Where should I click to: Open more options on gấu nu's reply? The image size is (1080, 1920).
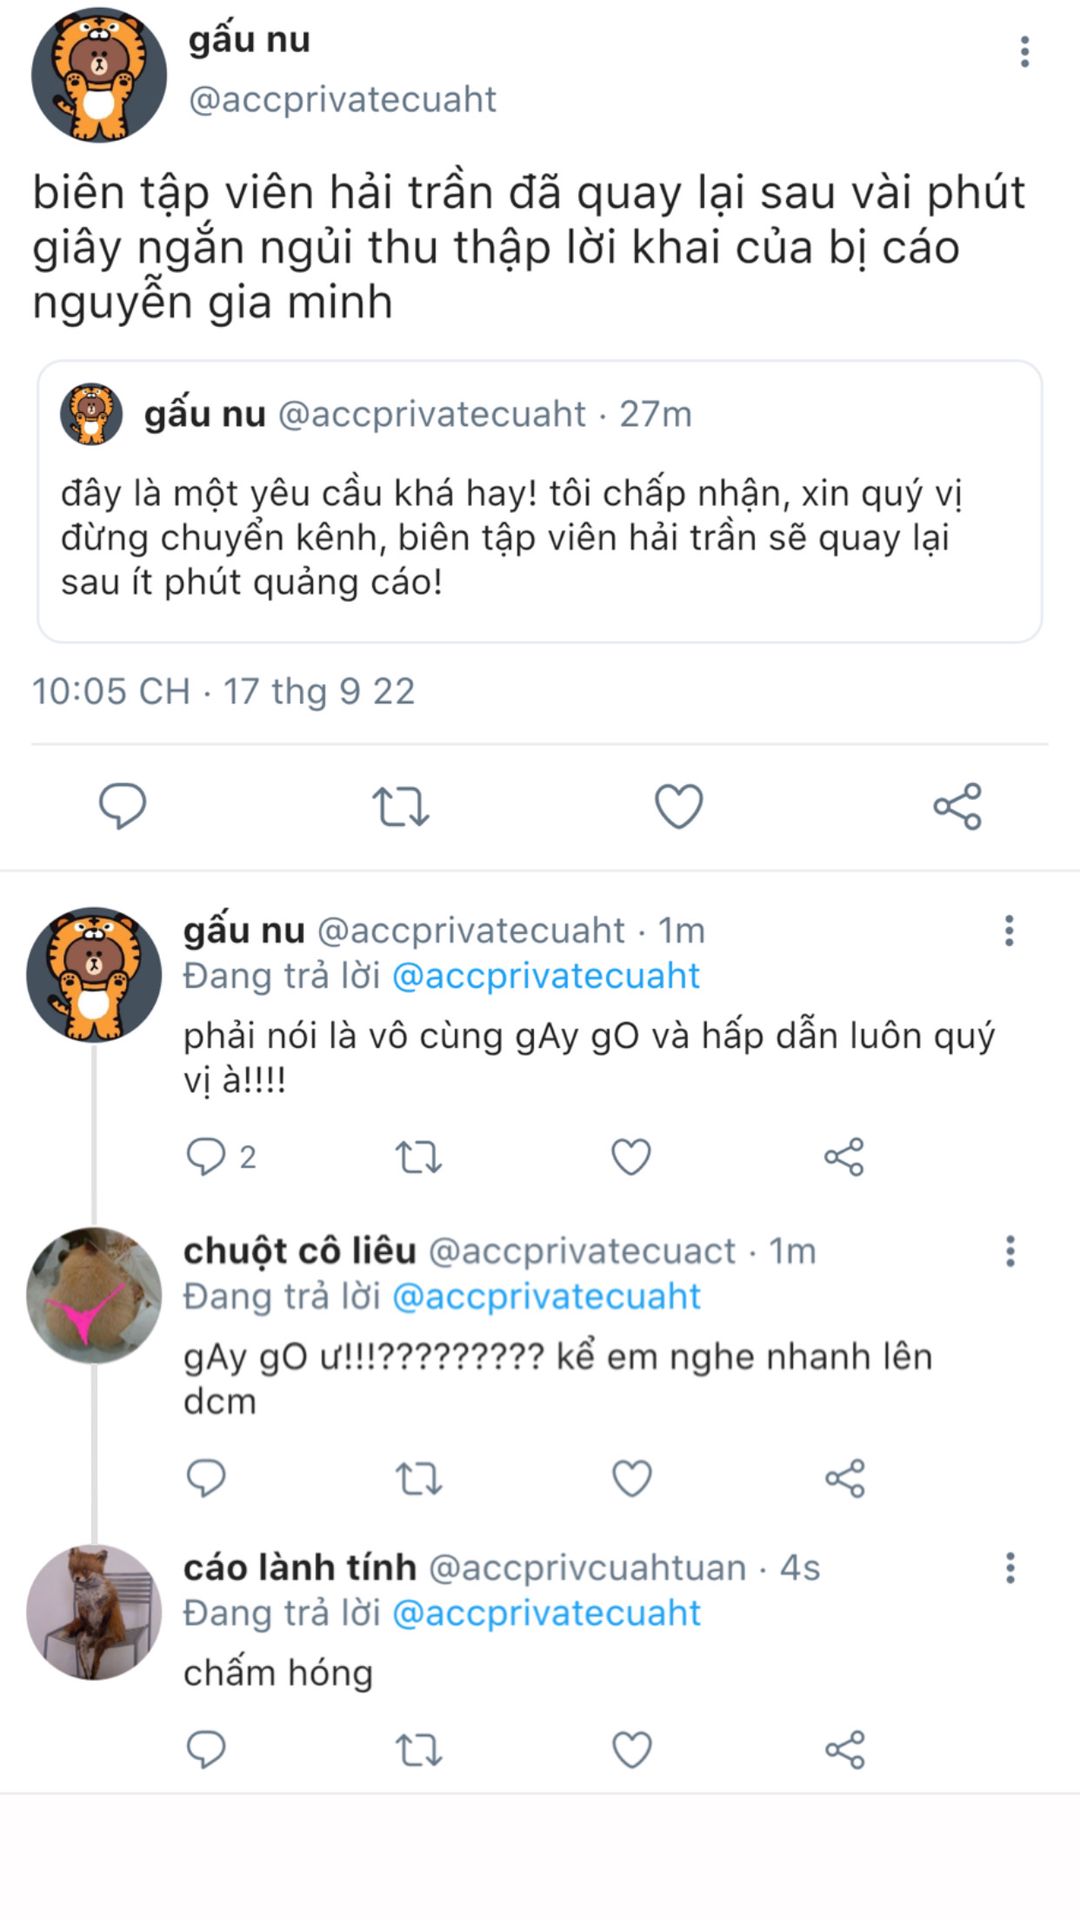[x=1009, y=931]
